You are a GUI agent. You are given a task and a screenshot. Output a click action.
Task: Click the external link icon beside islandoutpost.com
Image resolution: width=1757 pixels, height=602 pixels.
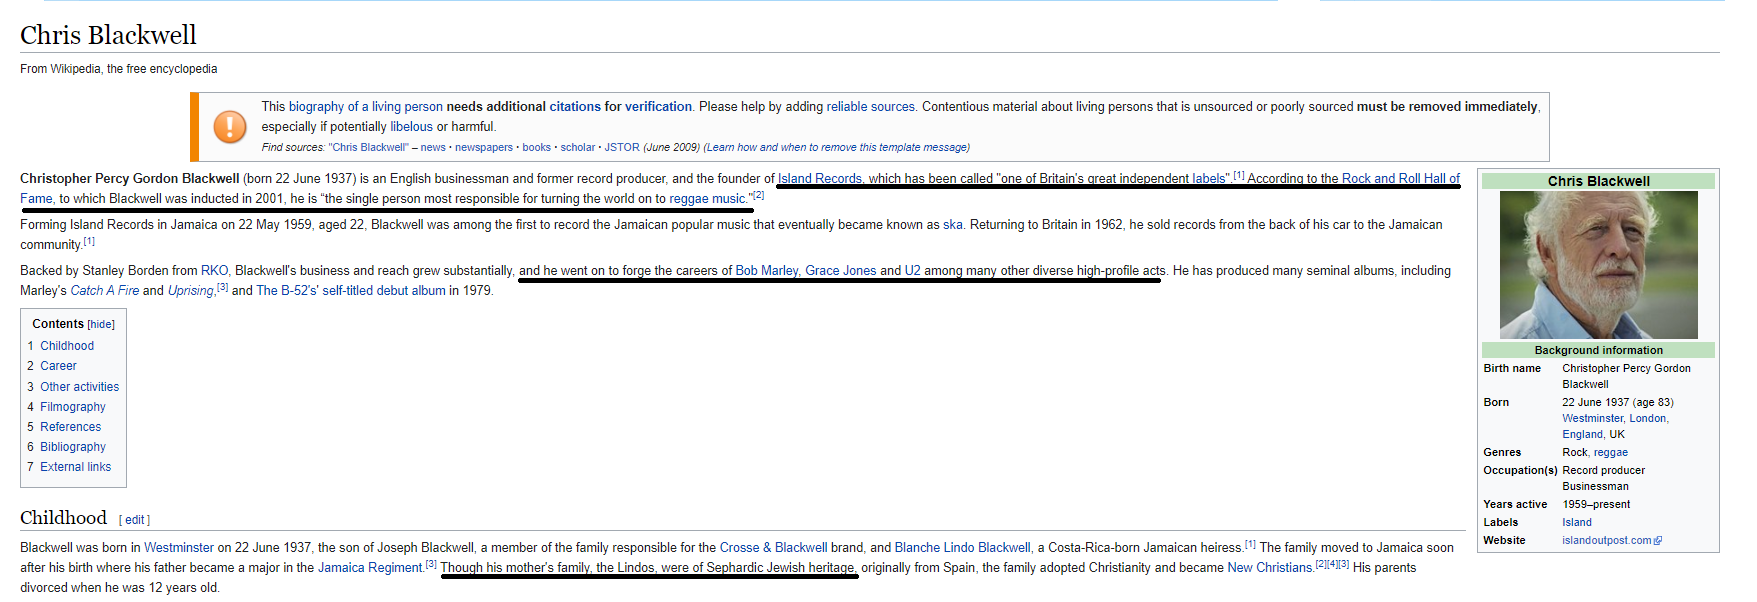coord(1658,541)
